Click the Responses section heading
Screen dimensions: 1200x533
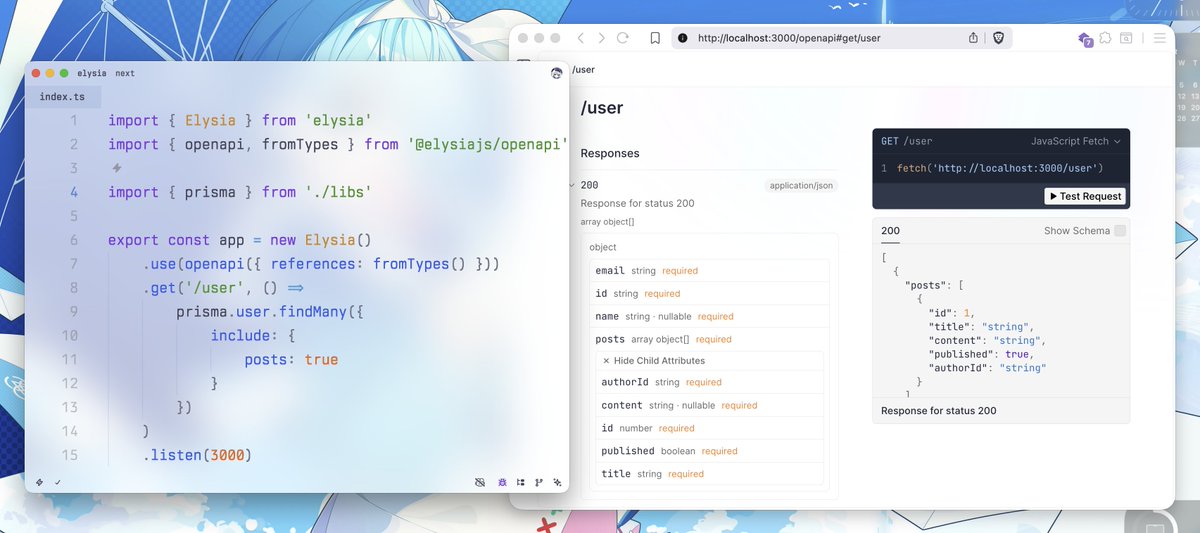click(x=610, y=153)
